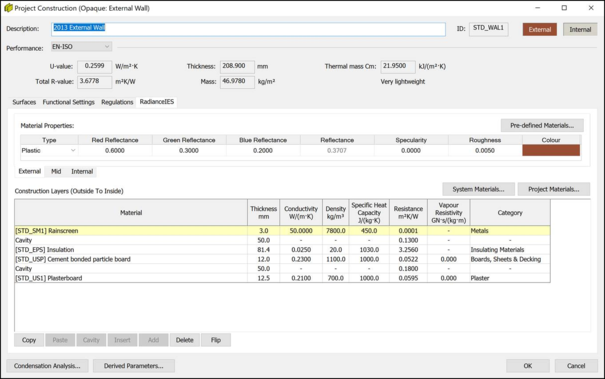Click the Description text field
Image resolution: width=605 pixels, height=379 pixels.
point(248,29)
